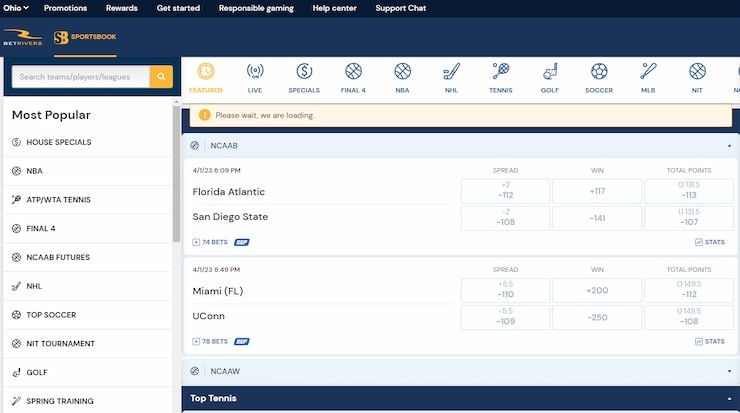Click the sidebar vertical scrollbar
The image size is (740, 413).
(177, 174)
